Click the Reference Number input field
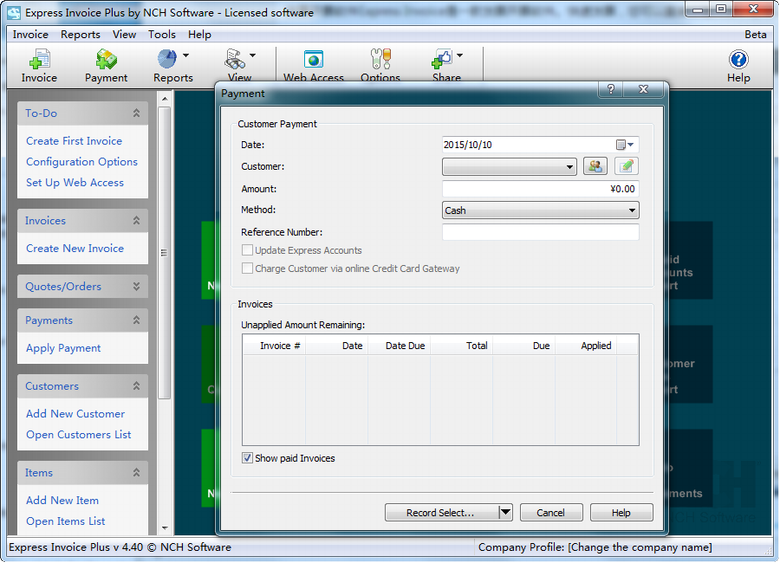Image resolution: width=780 pixels, height=563 pixels. 540,232
